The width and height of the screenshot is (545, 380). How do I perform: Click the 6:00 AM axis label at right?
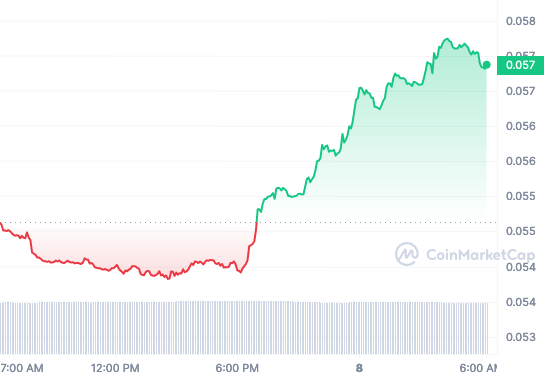point(478,368)
